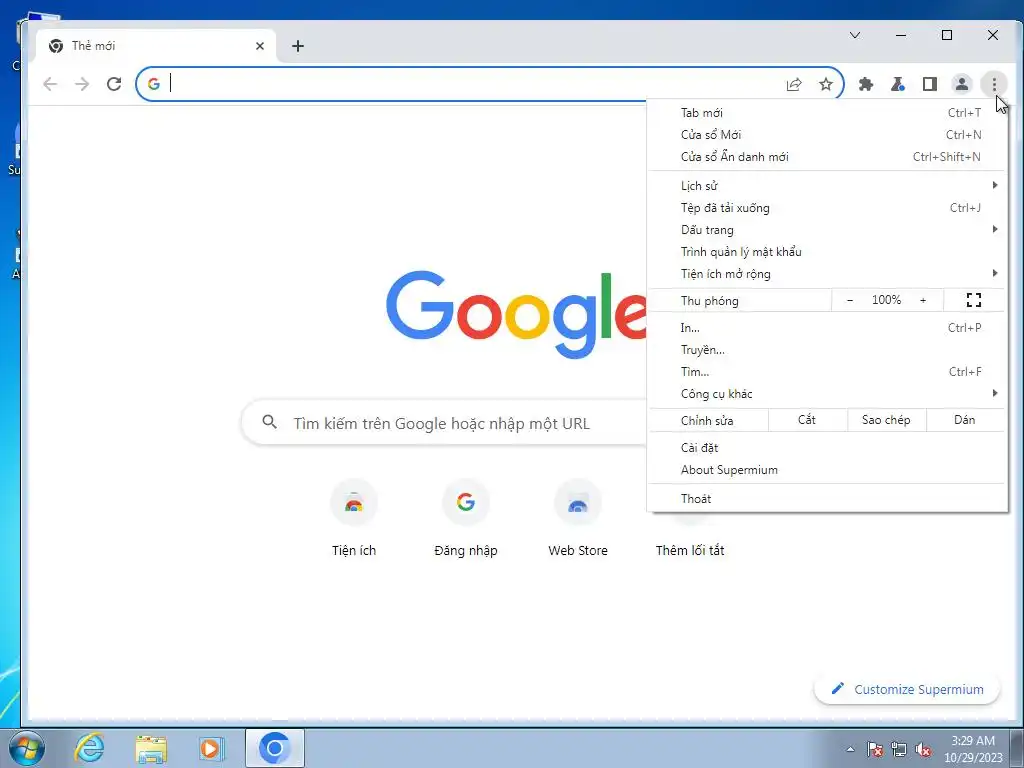Screen dimensions: 1024x768
Task: Click the network tray icon
Action: point(899,749)
